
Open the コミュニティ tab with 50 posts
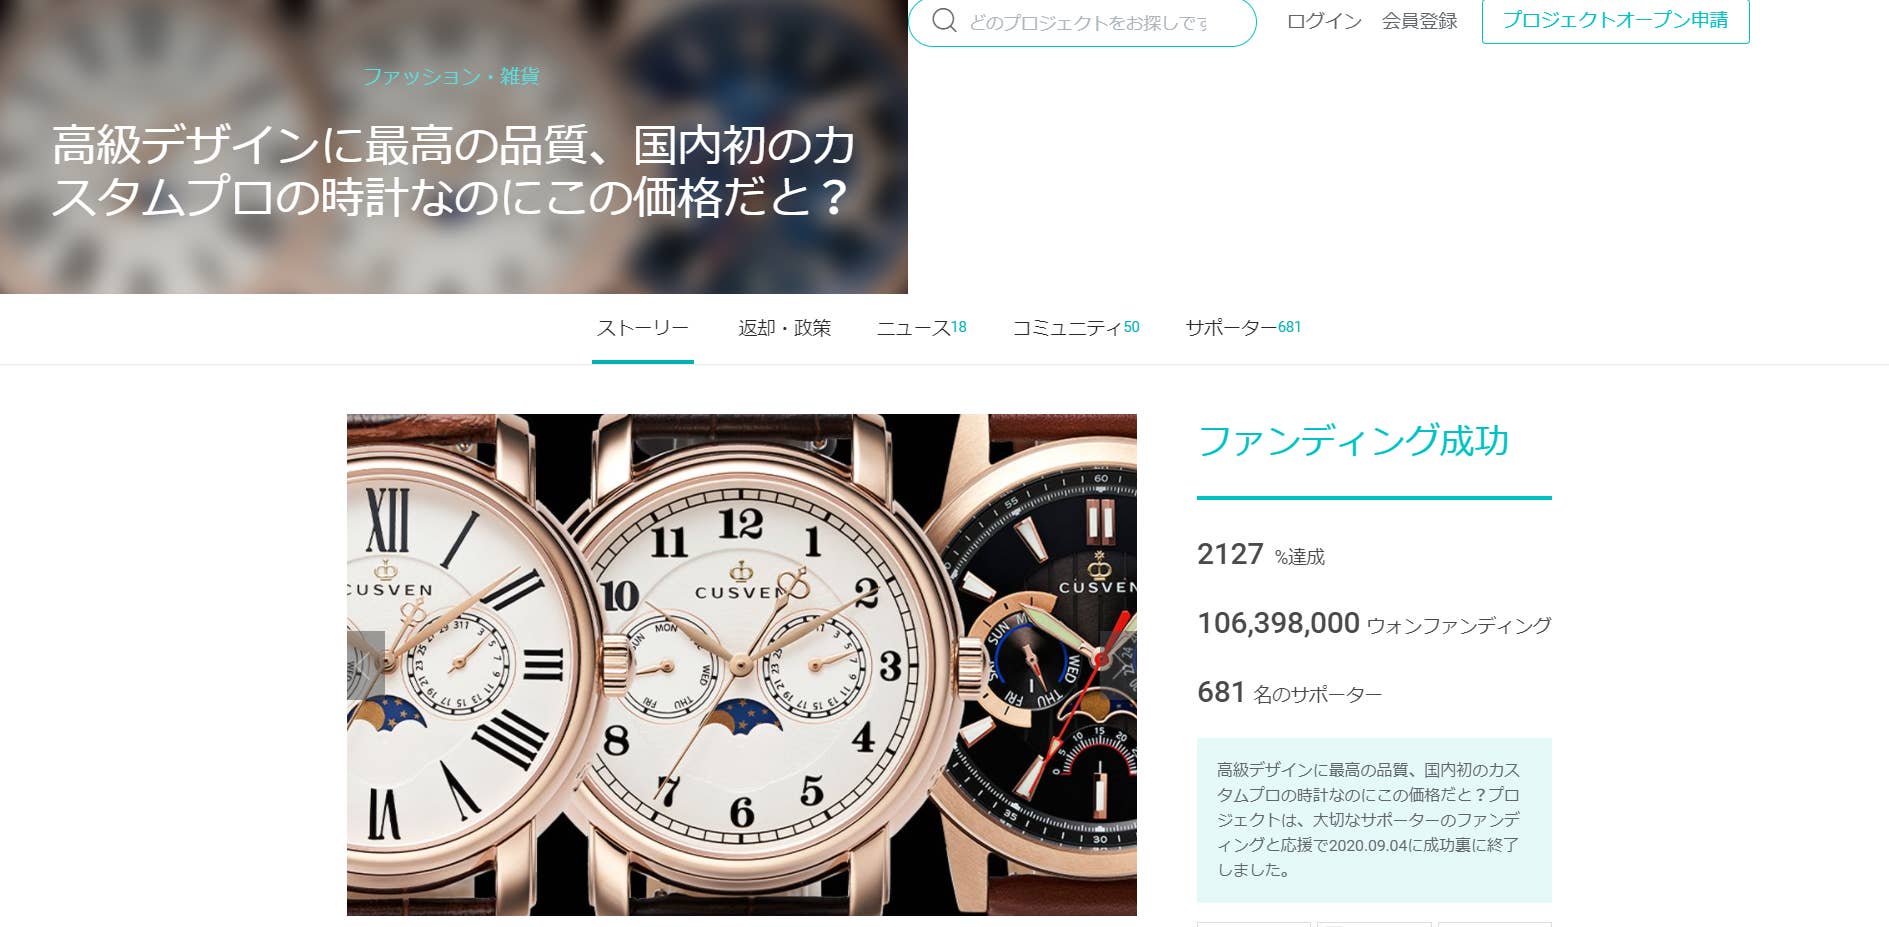tap(1076, 328)
